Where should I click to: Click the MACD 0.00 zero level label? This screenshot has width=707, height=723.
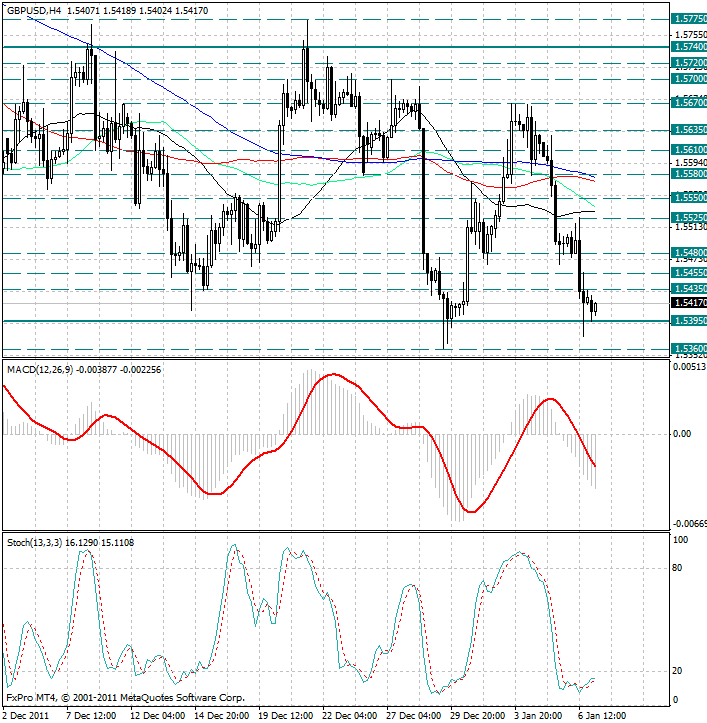click(682, 434)
